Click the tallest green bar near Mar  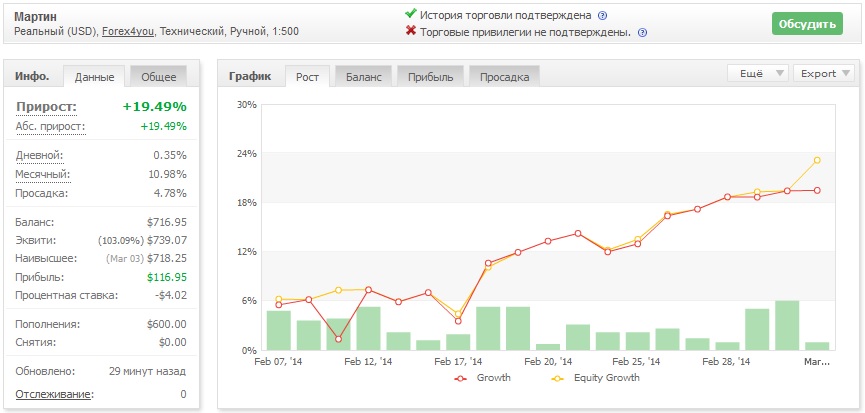click(x=787, y=325)
